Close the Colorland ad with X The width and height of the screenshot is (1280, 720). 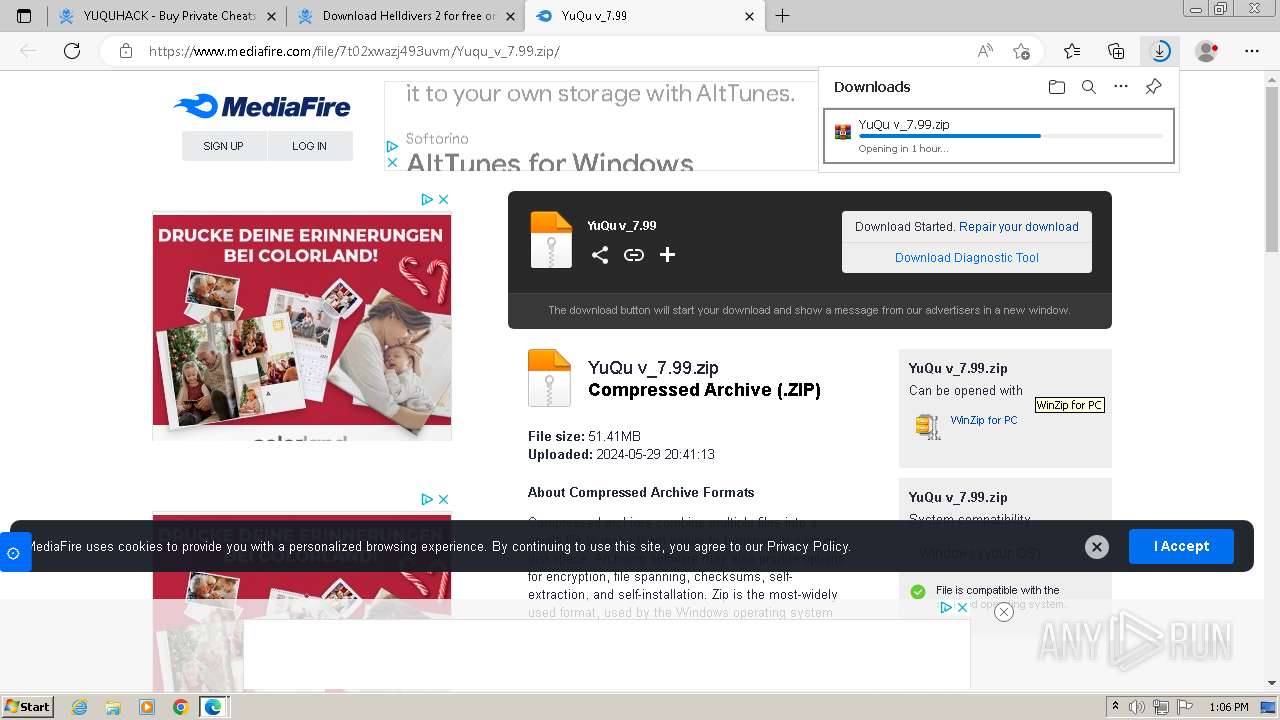point(444,200)
